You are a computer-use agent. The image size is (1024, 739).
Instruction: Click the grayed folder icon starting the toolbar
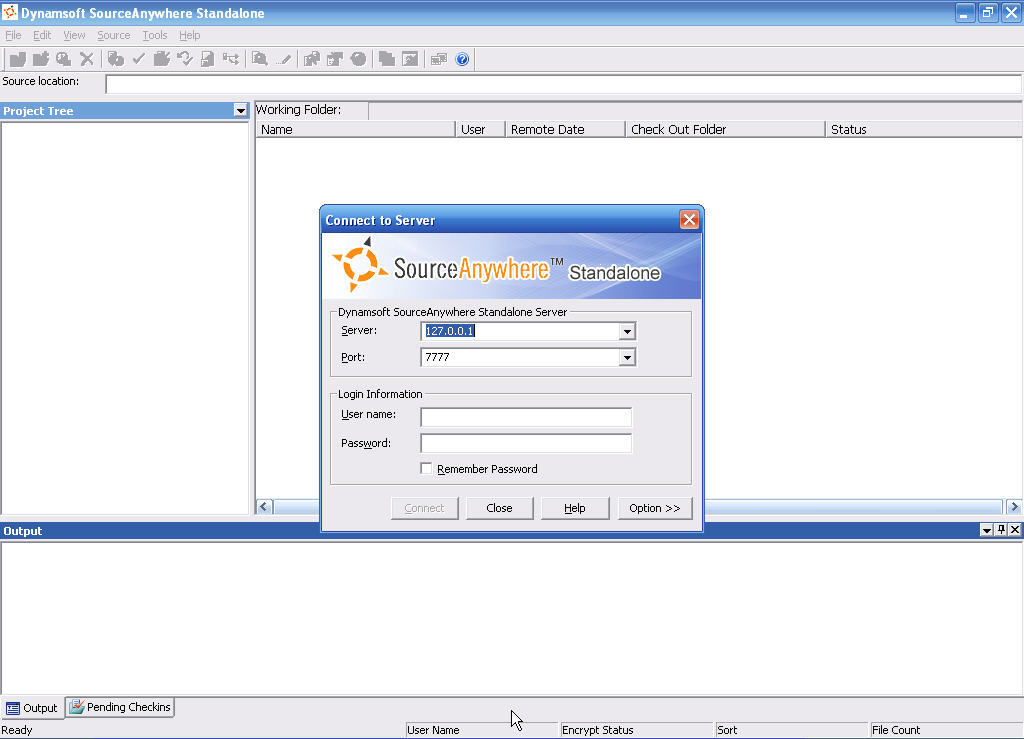(18, 59)
